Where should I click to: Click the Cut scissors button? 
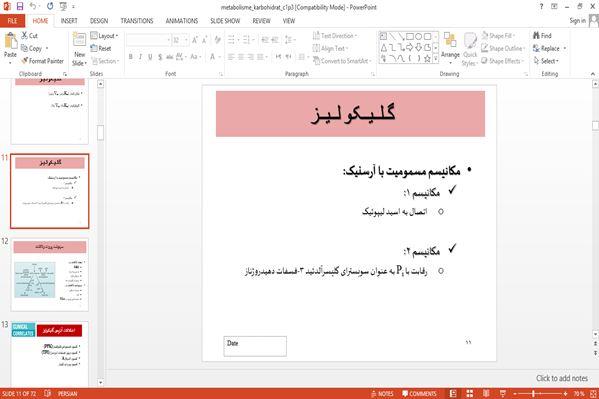tap(29, 36)
